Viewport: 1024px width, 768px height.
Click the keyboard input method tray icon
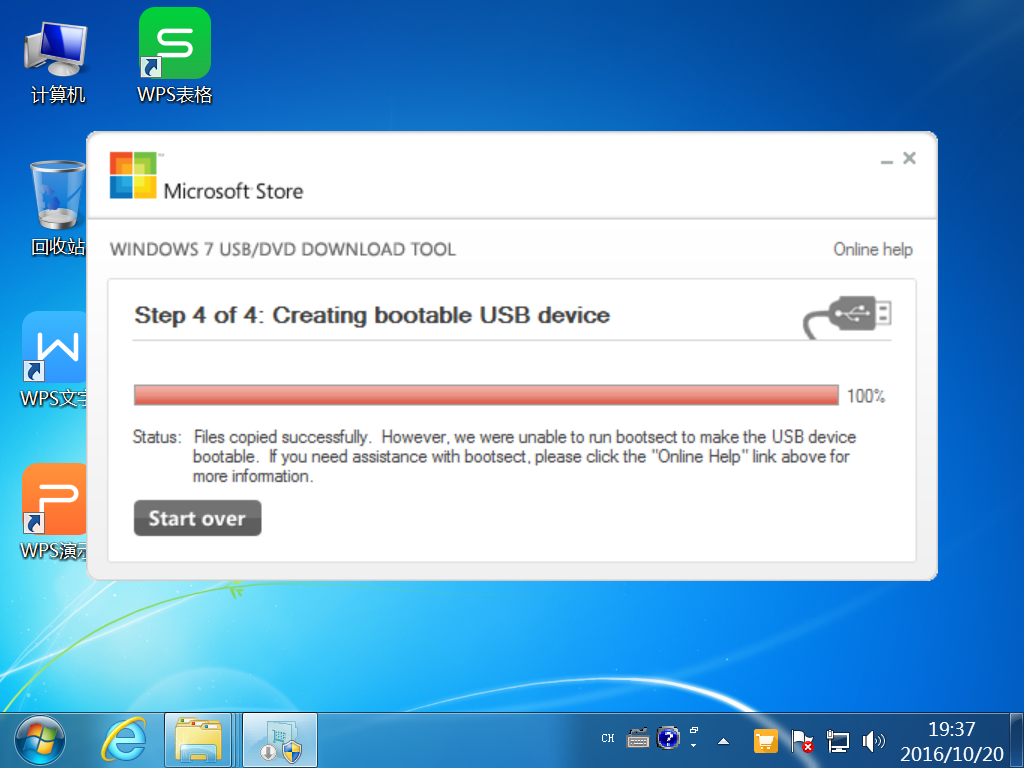637,739
